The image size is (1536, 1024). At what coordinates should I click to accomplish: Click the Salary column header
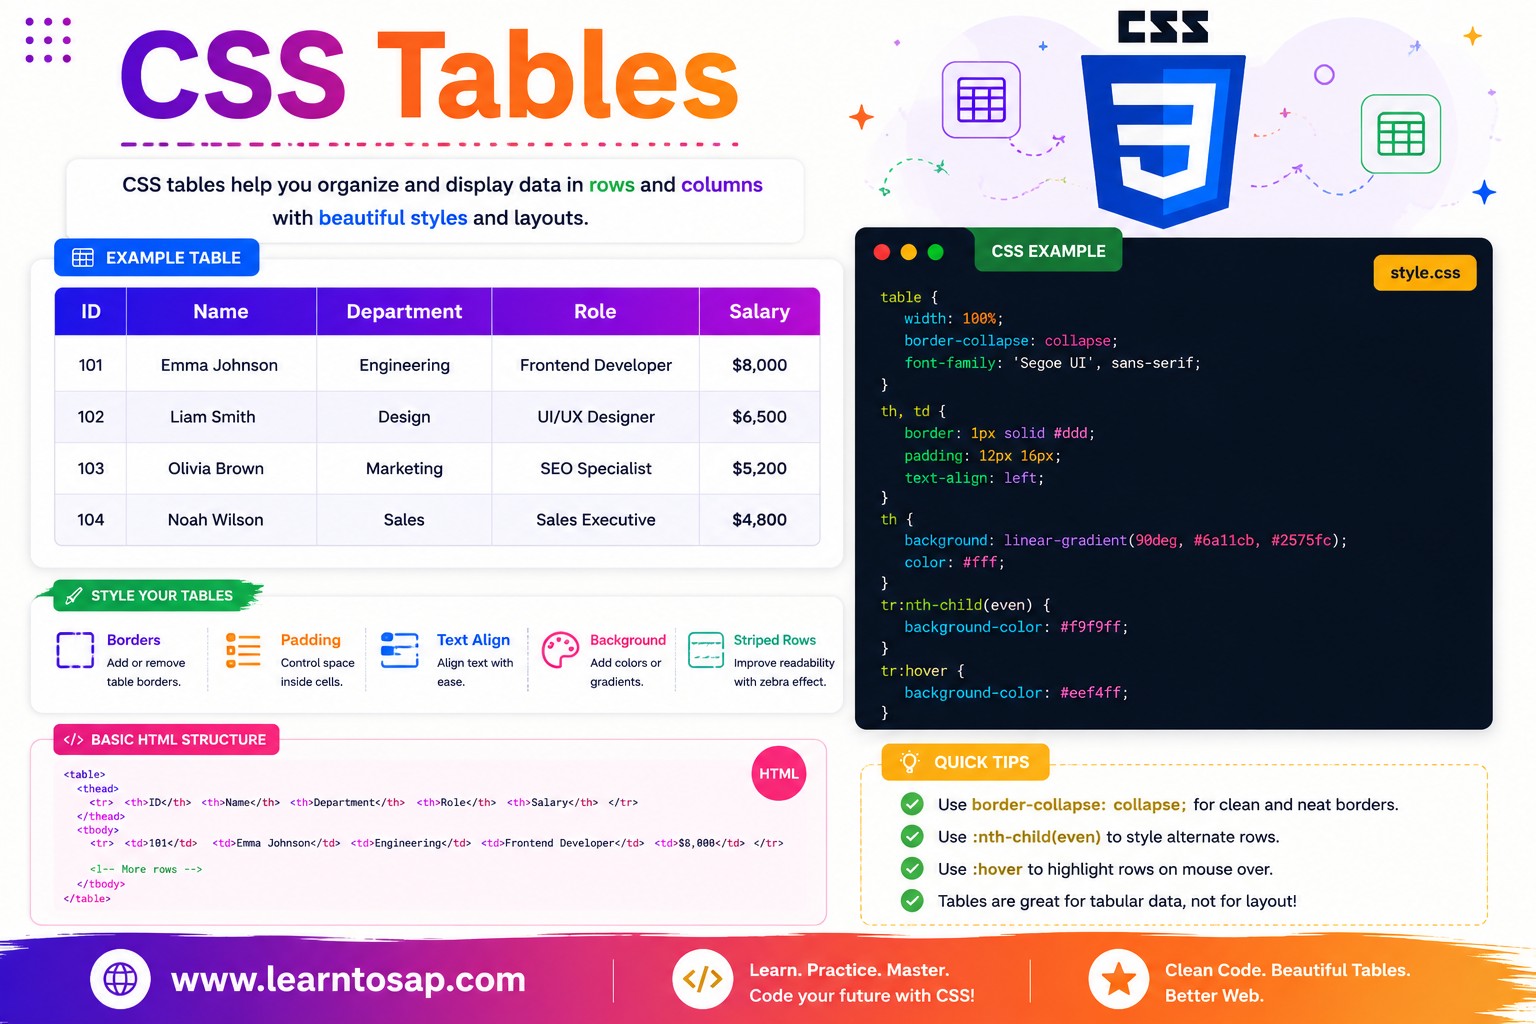759,312
